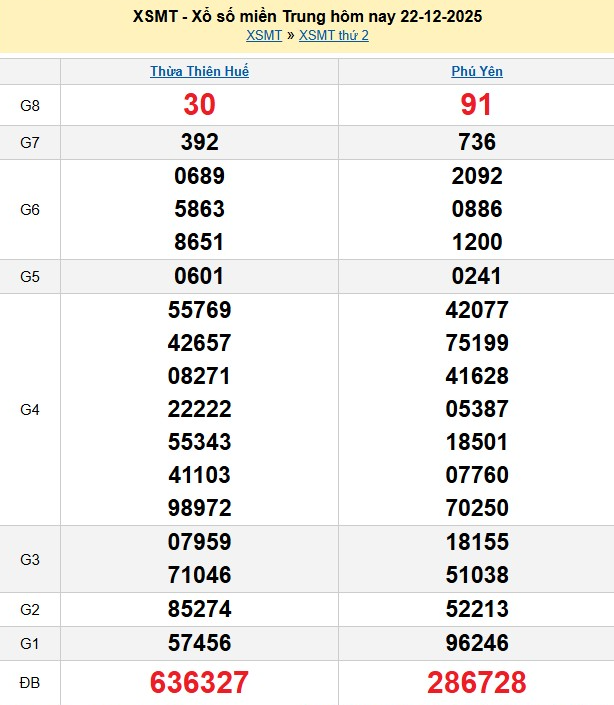Select G4 number 70250
Image resolution: width=614 pixels, height=705 pixels.
click(x=477, y=508)
